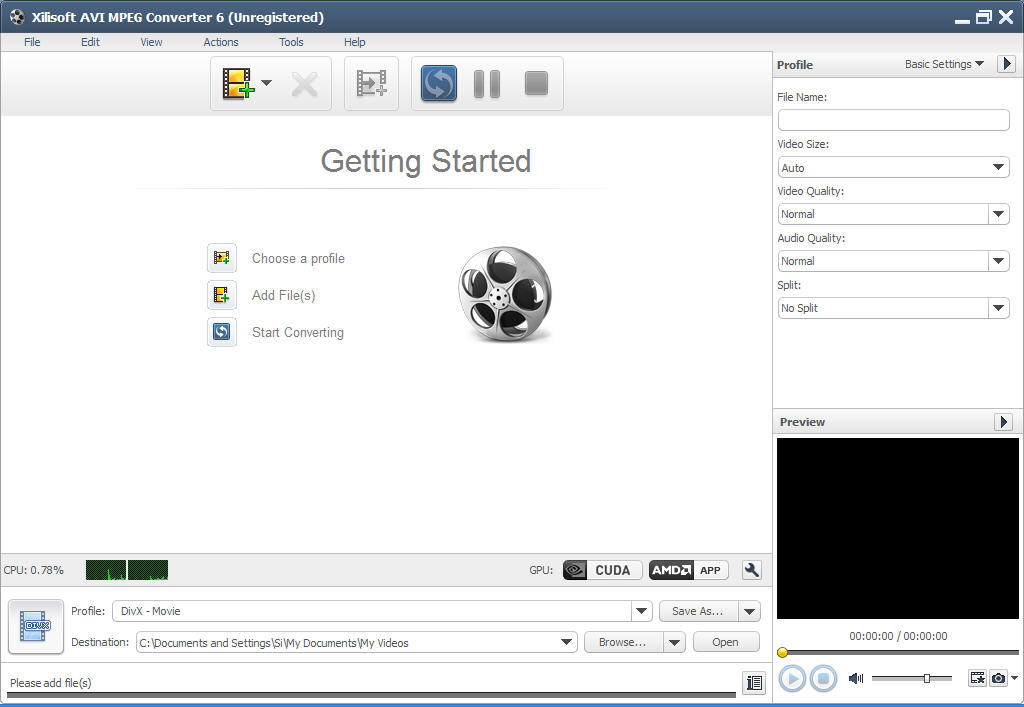Click the delete file X icon
The height and width of the screenshot is (707, 1024).
[x=303, y=84]
